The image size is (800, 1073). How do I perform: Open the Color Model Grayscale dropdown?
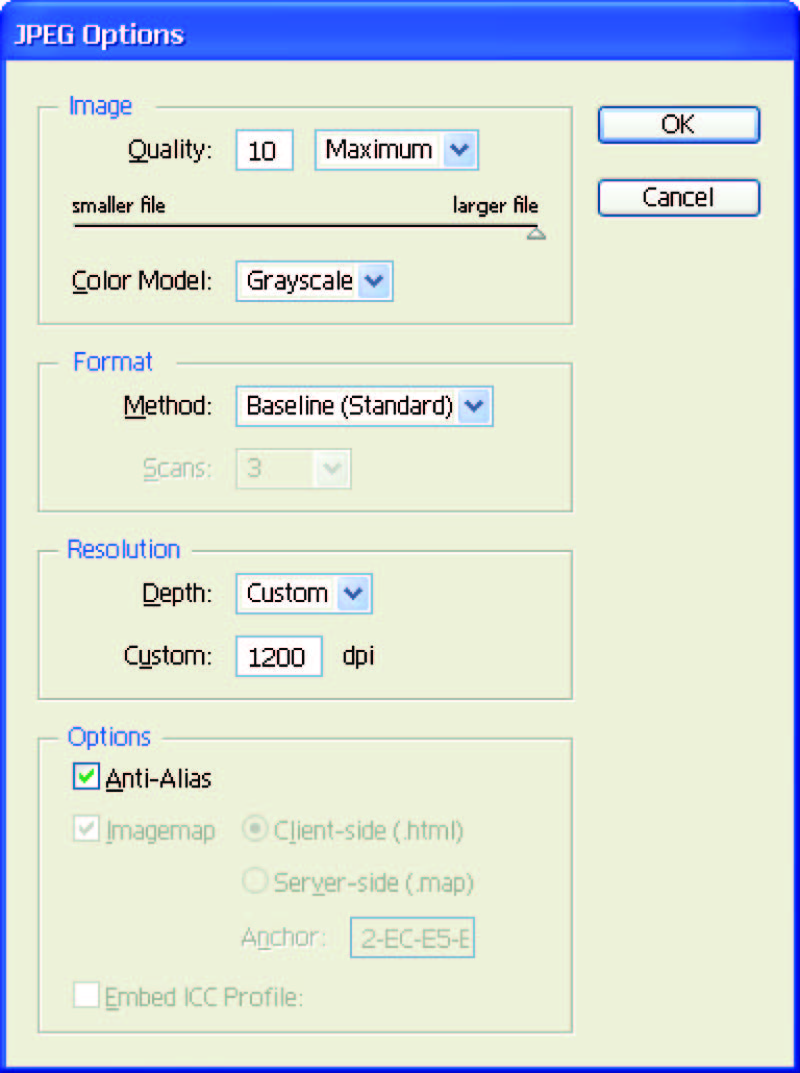point(314,281)
